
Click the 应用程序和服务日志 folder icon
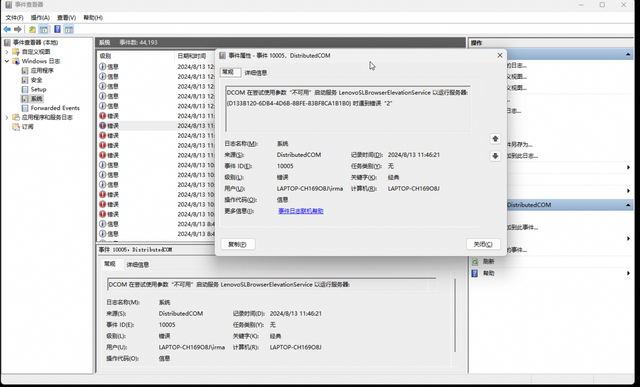(x=16, y=118)
